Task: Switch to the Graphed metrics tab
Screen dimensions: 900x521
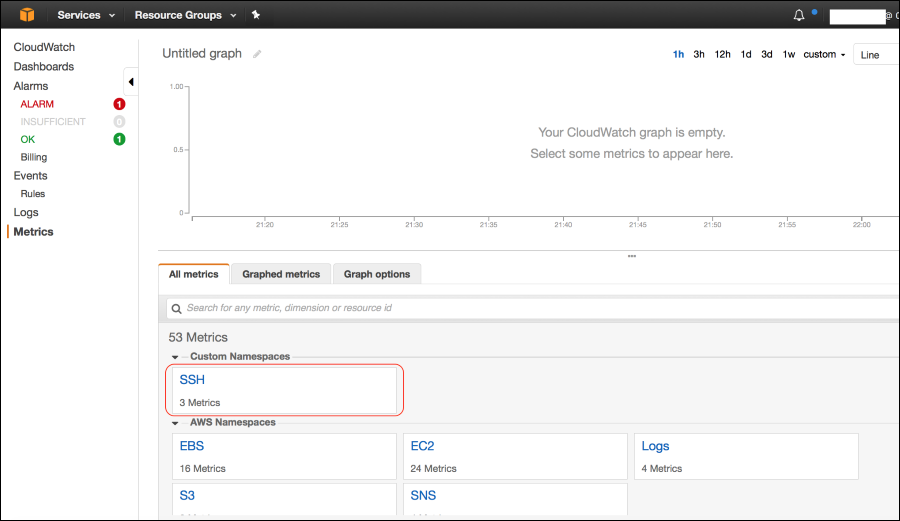Action: [x=281, y=274]
